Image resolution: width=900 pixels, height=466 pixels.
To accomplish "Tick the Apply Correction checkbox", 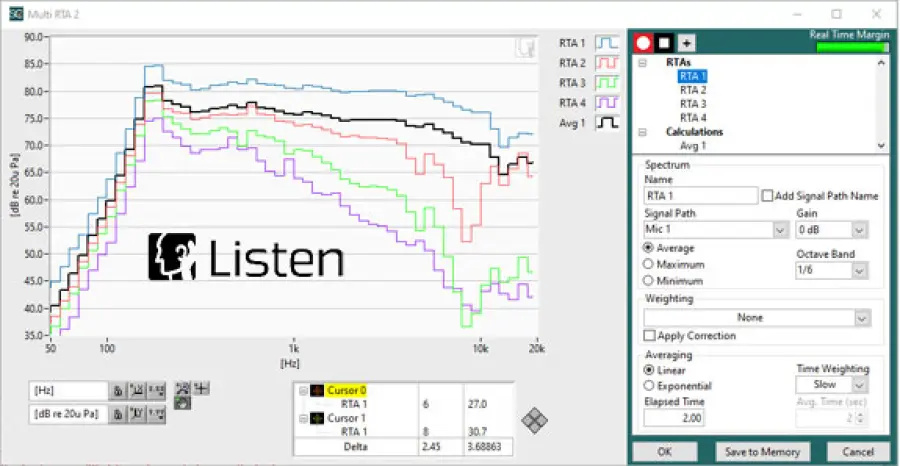I will (x=650, y=336).
